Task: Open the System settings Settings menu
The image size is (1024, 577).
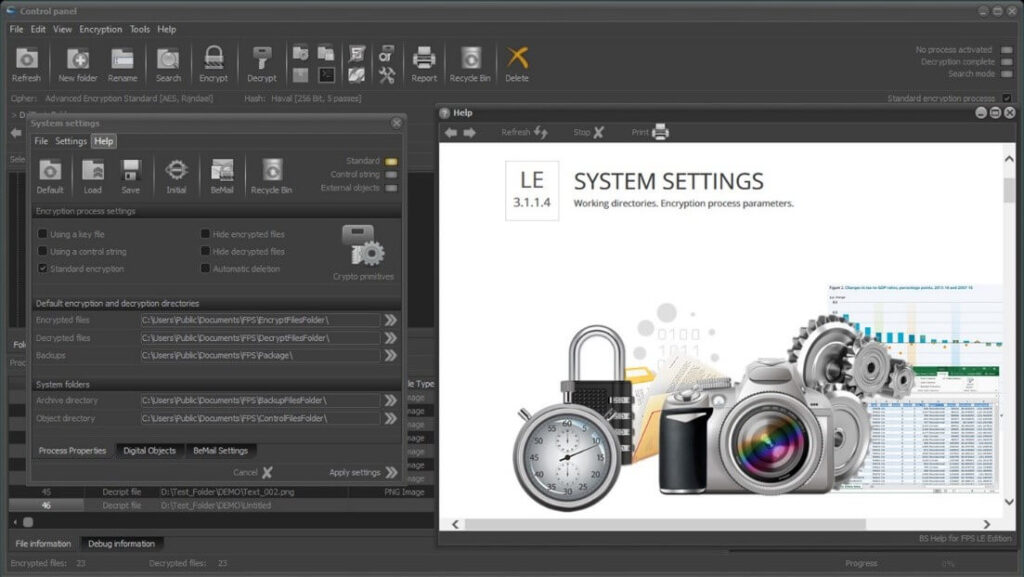Action: pyautogui.click(x=71, y=141)
